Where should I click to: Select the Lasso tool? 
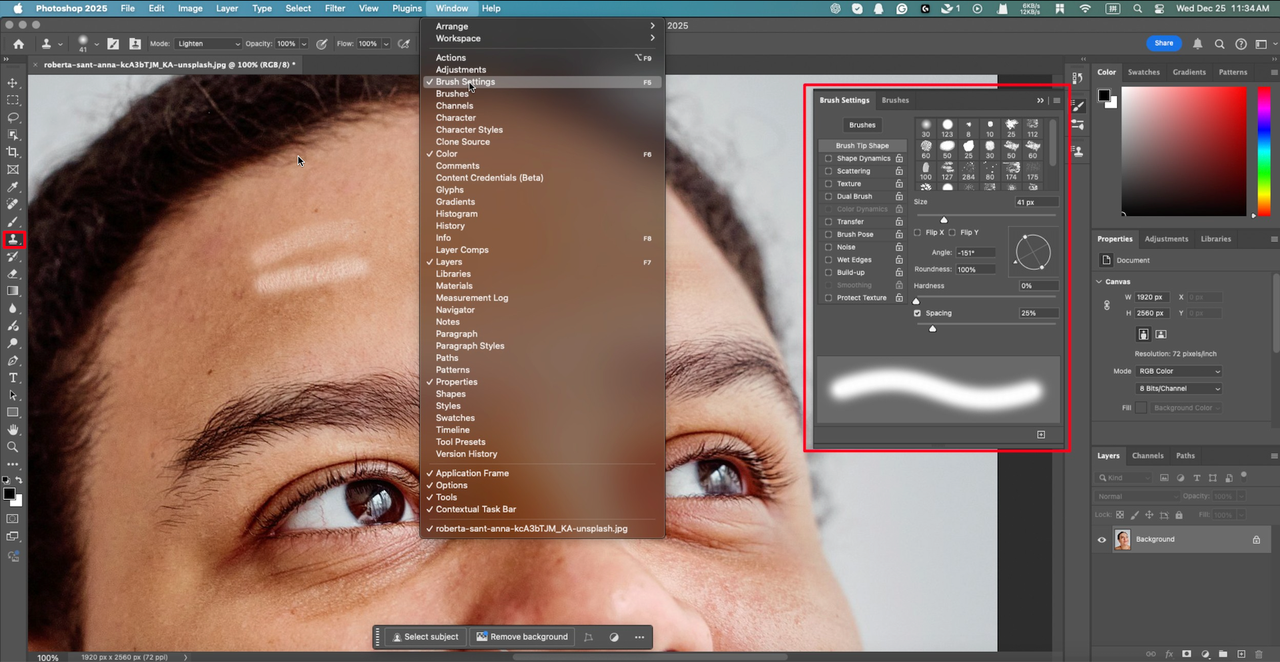[x=13, y=117]
